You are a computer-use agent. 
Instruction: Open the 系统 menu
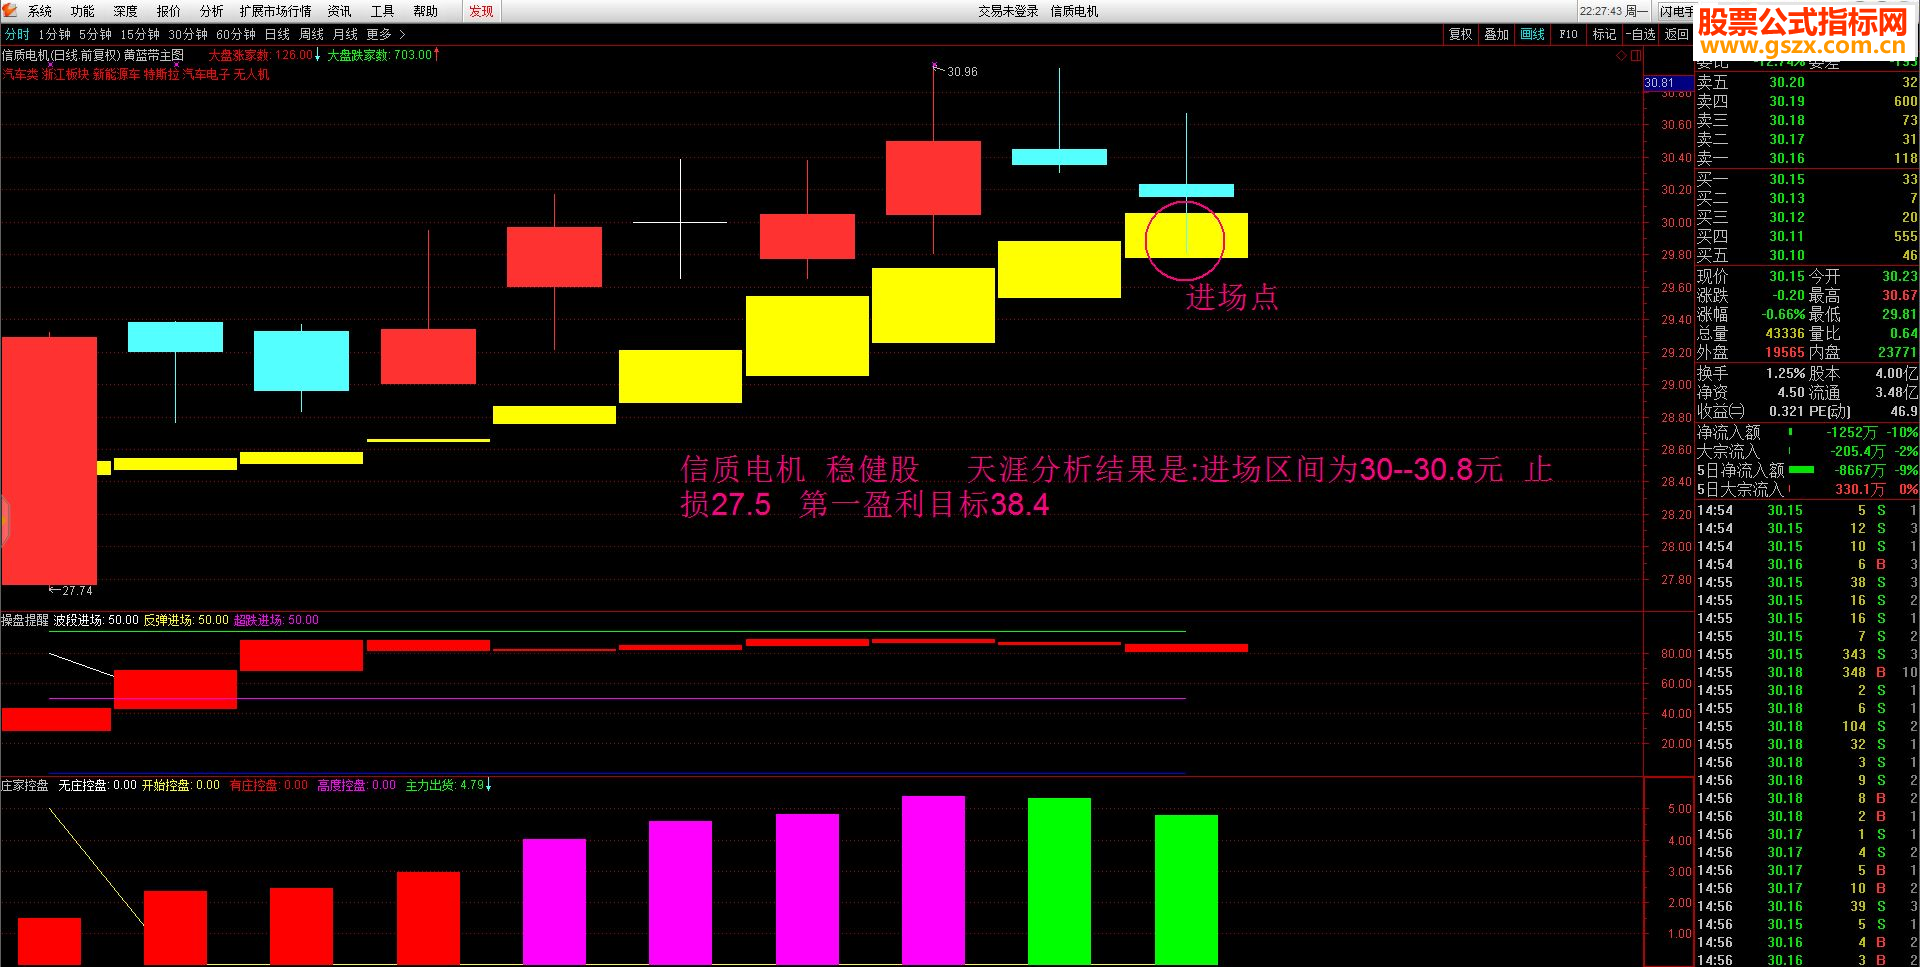(40, 11)
